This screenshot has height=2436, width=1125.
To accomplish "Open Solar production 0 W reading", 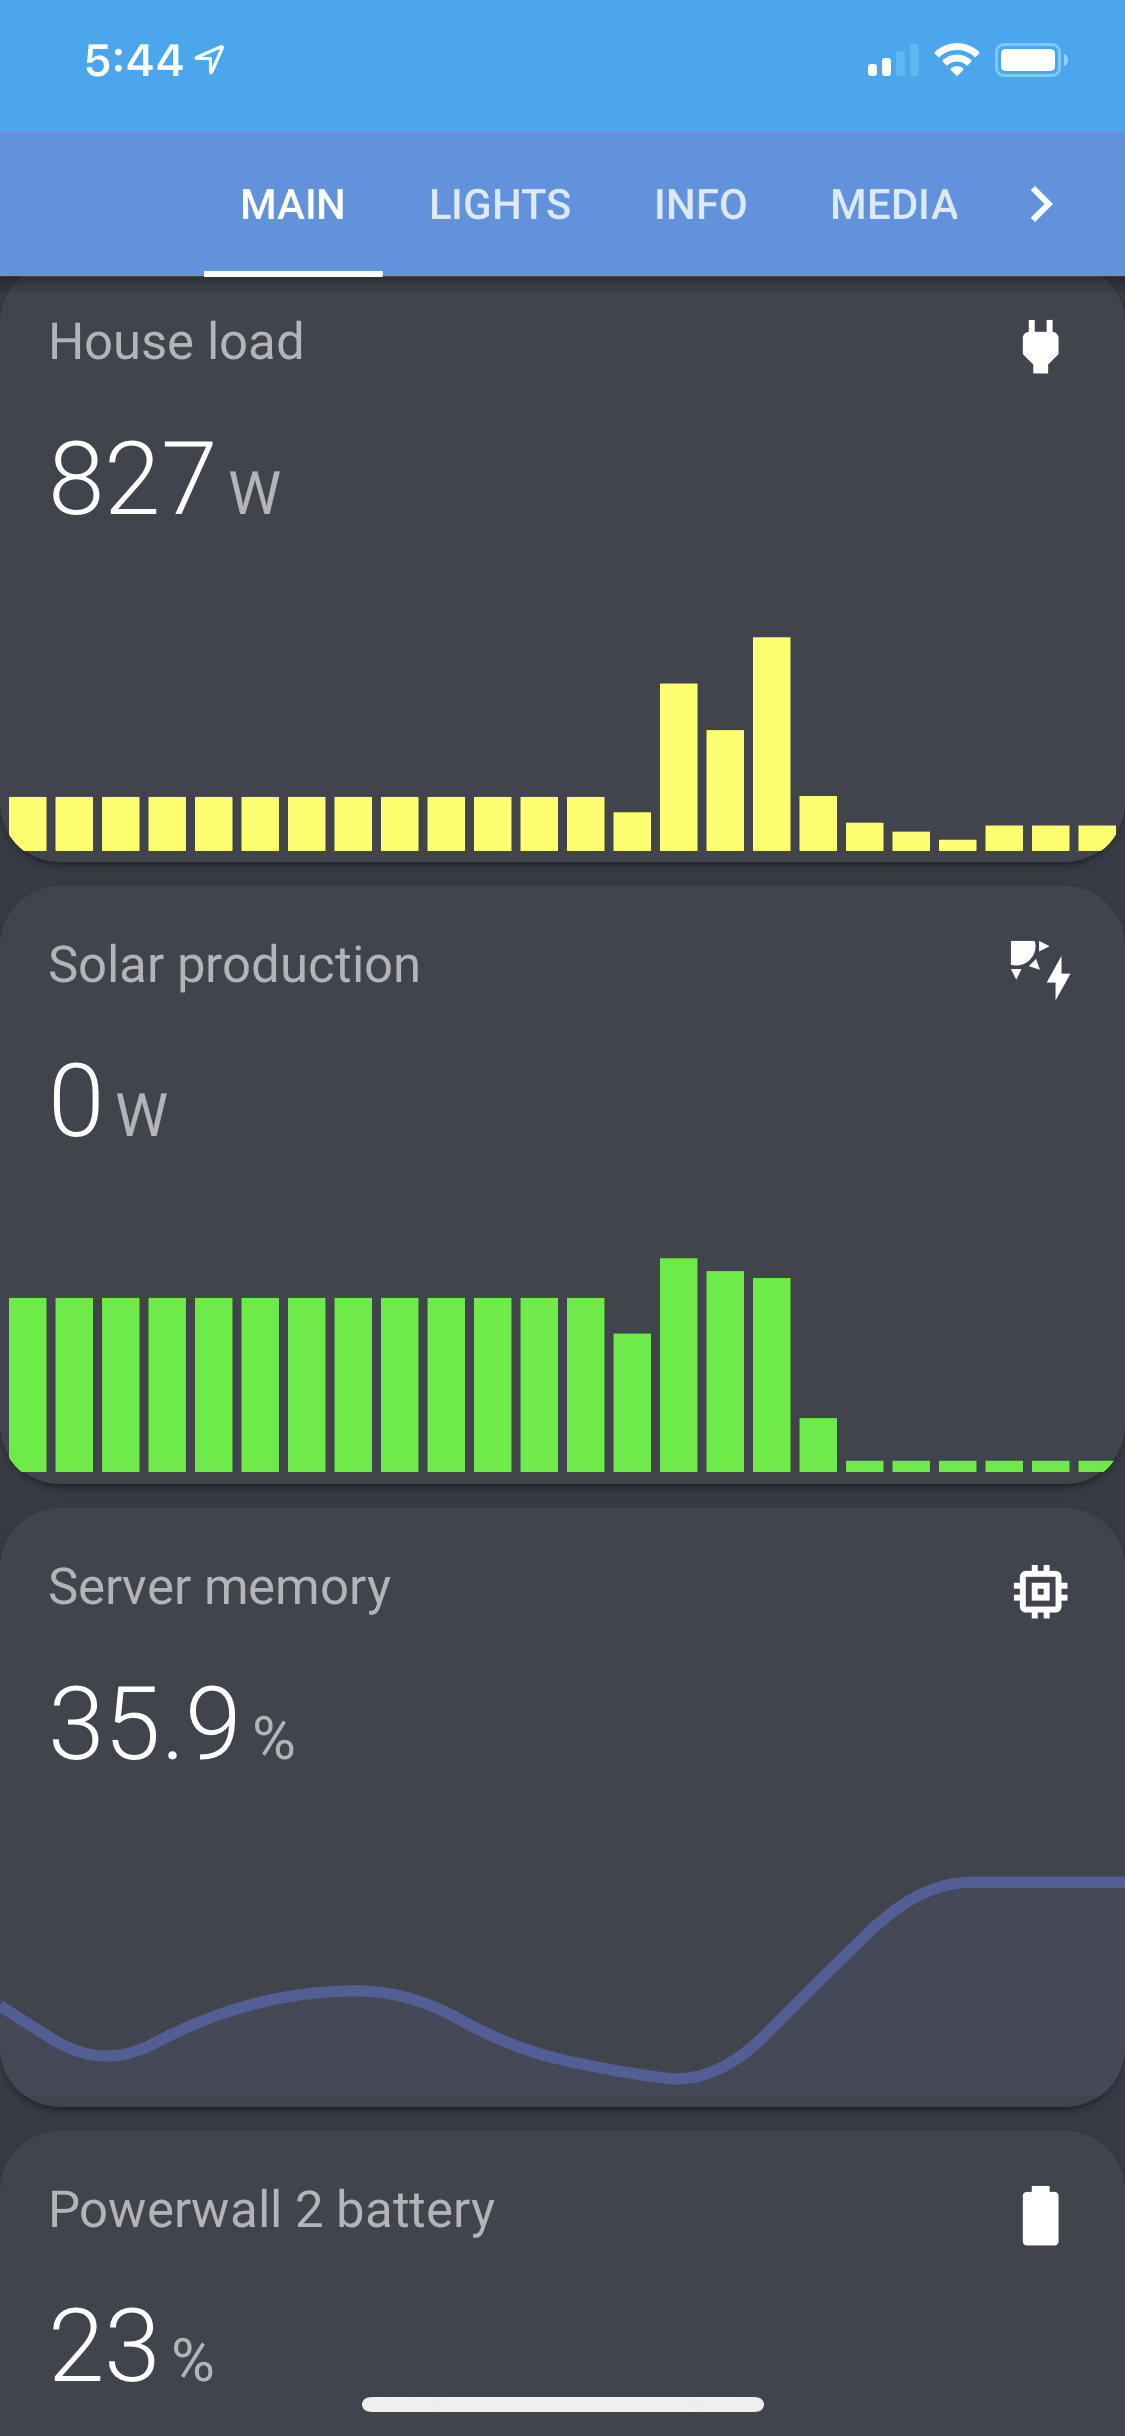I will click(108, 1102).
